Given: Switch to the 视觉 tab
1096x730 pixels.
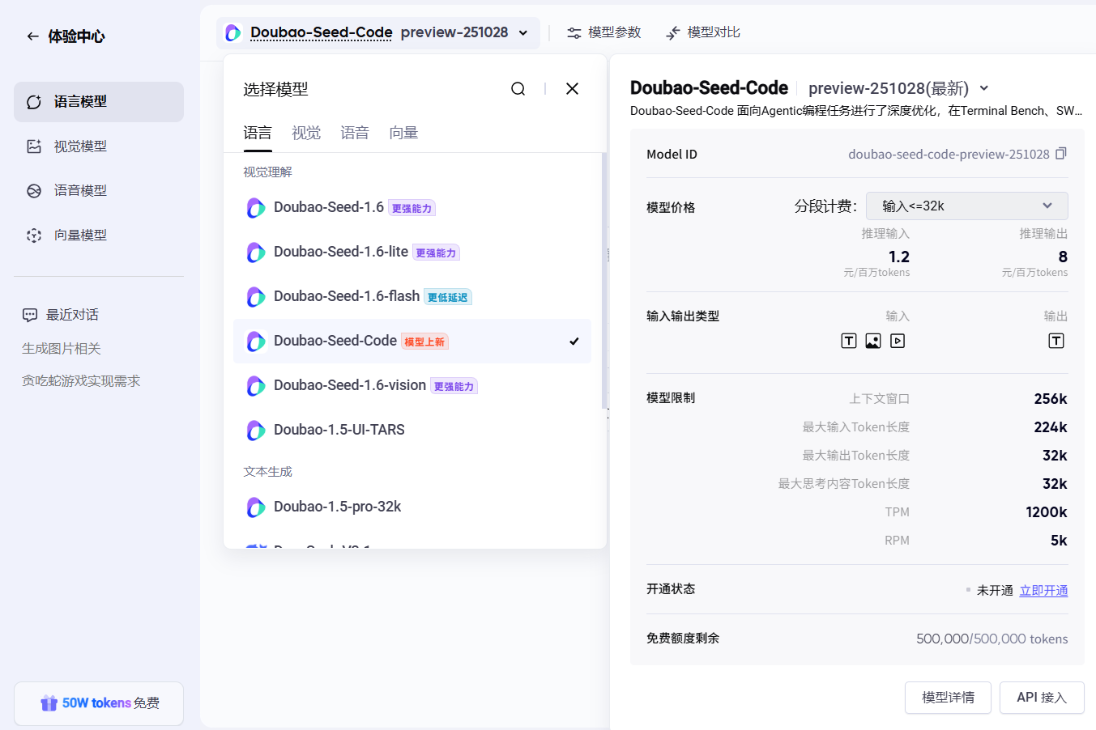Looking at the screenshot, I should pyautogui.click(x=306, y=133).
